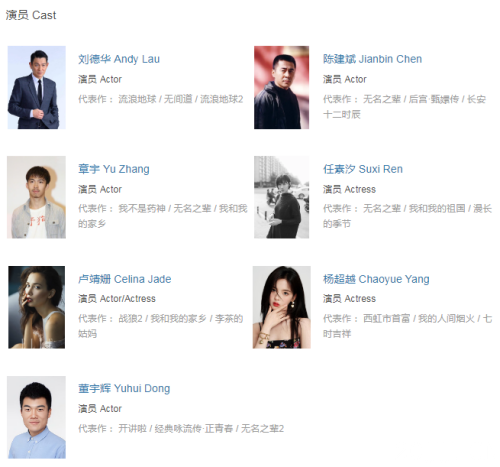The height and width of the screenshot is (467, 500).
Task: Open Jianbin Chen's portrait thumbnail
Action: (281, 87)
